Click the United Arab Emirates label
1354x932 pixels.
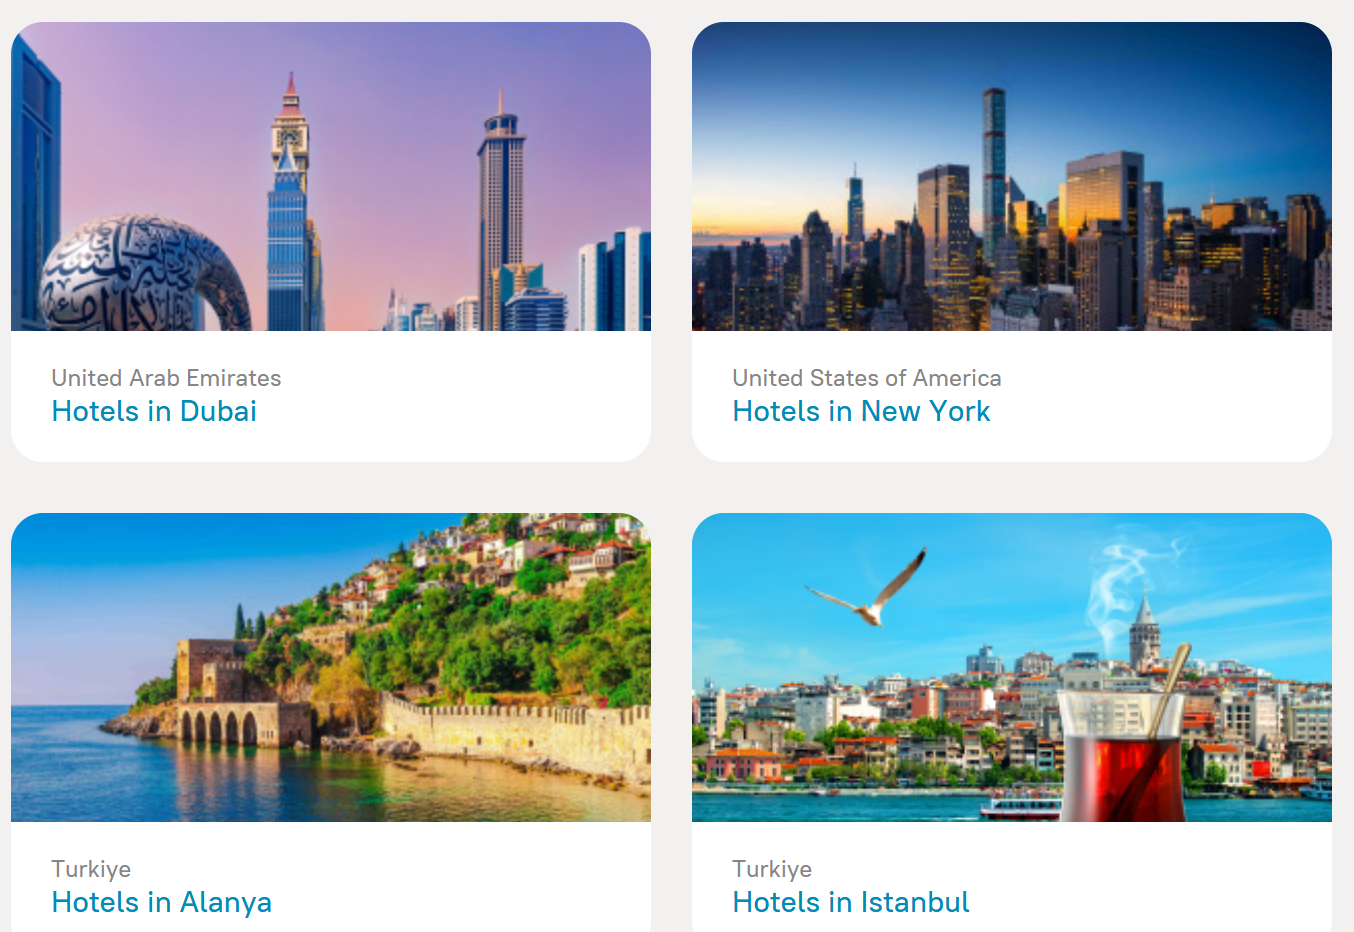(x=166, y=378)
